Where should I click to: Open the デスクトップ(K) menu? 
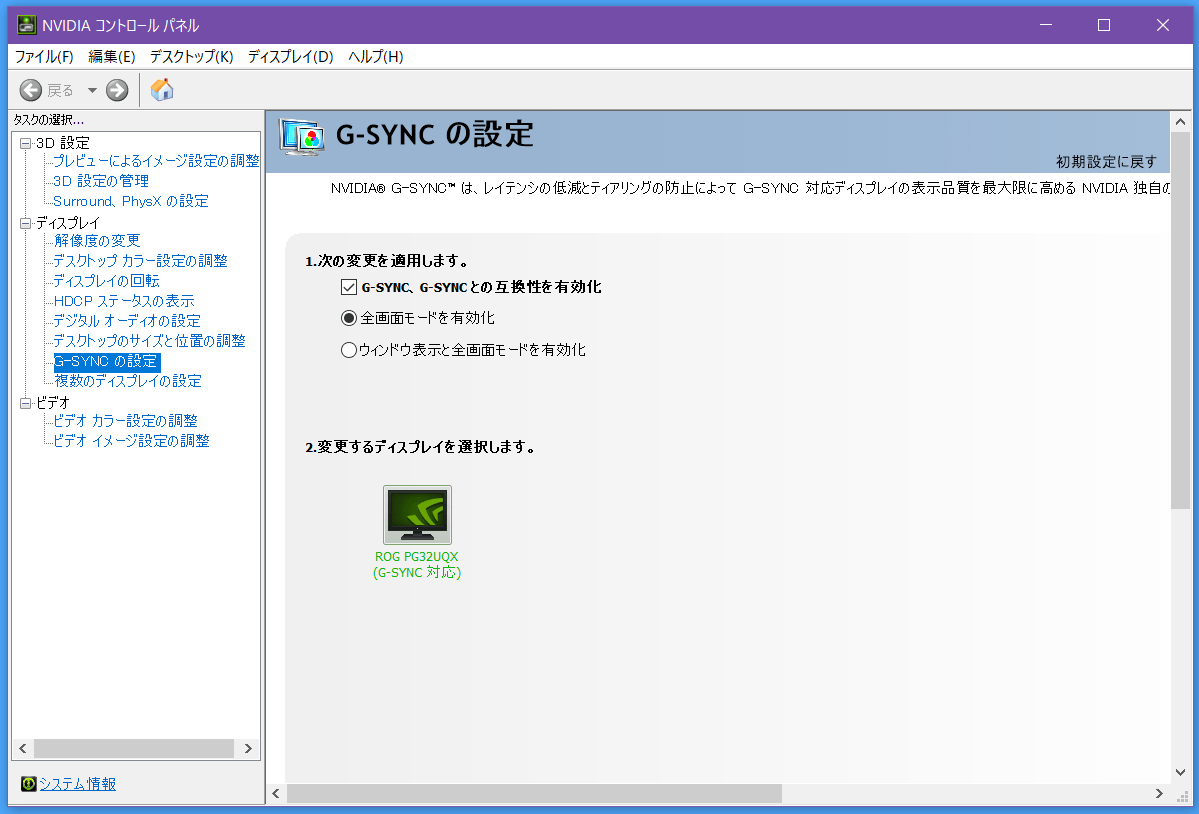coord(191,57)
